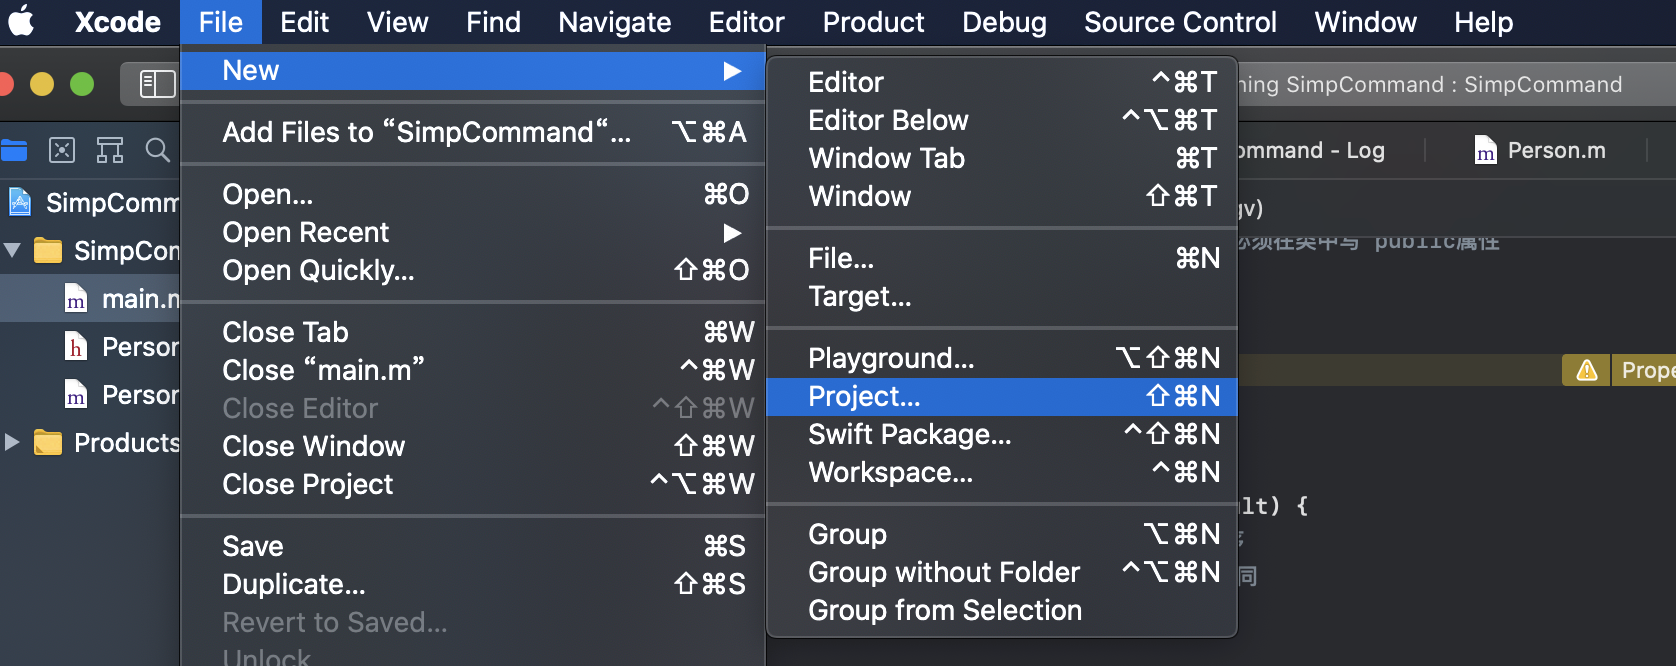
Task: Open the Source Control navigator icon
Action: 62,150
